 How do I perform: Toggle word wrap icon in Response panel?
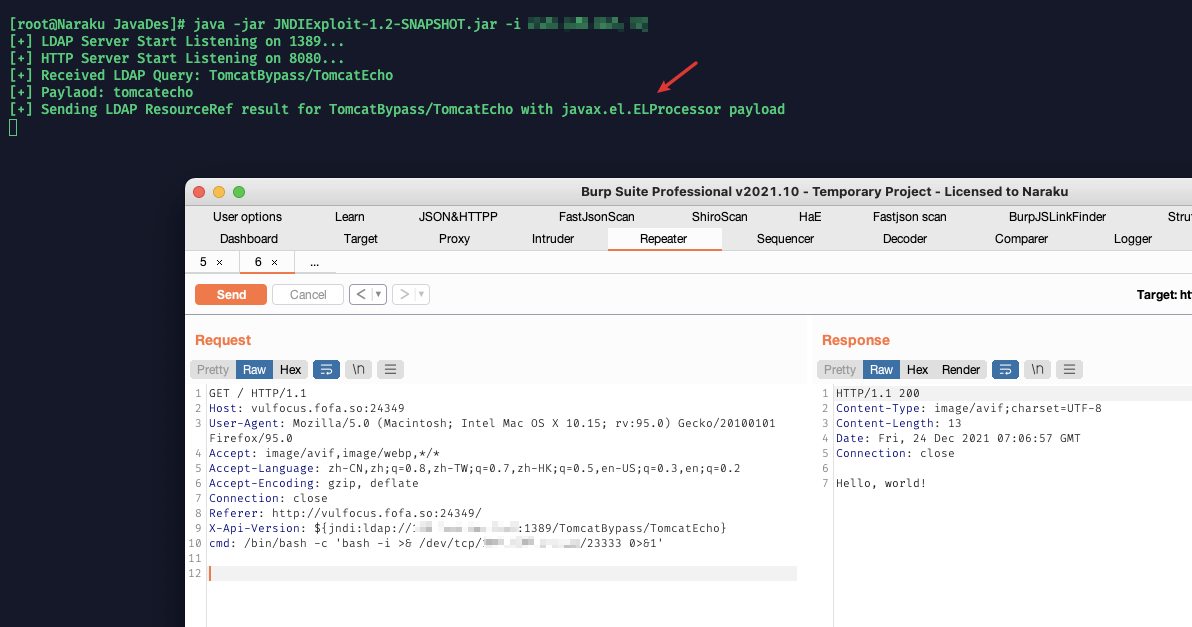tap(1005, 369)
